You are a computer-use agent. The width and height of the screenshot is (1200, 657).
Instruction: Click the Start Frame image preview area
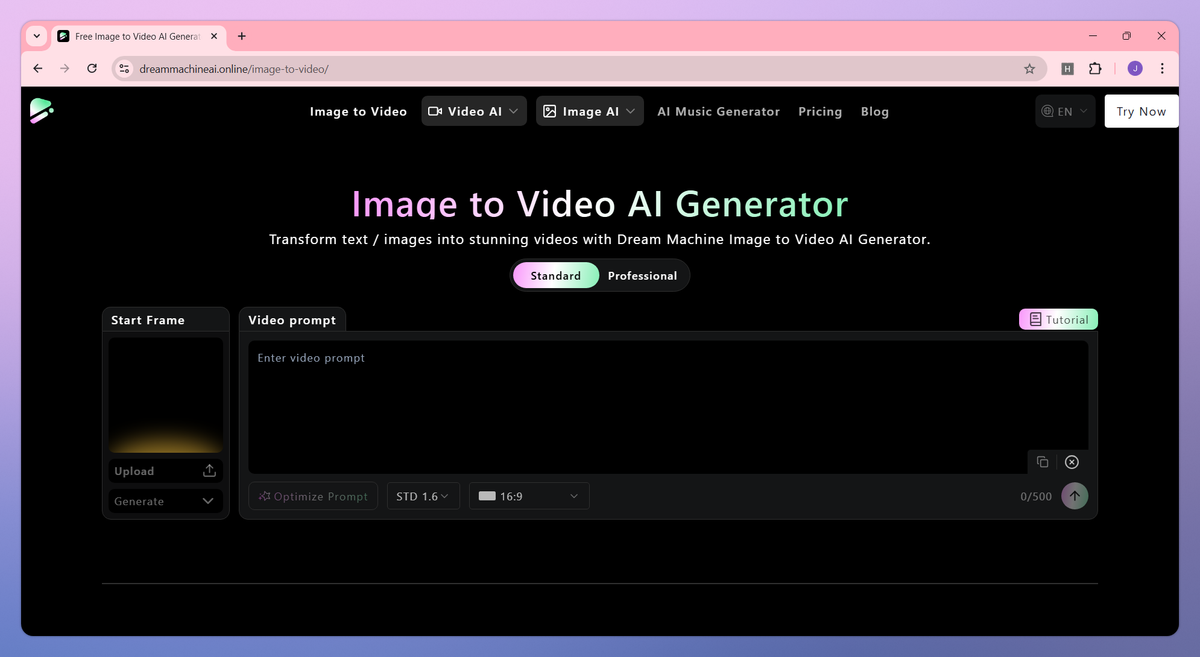tap(166, 395)
